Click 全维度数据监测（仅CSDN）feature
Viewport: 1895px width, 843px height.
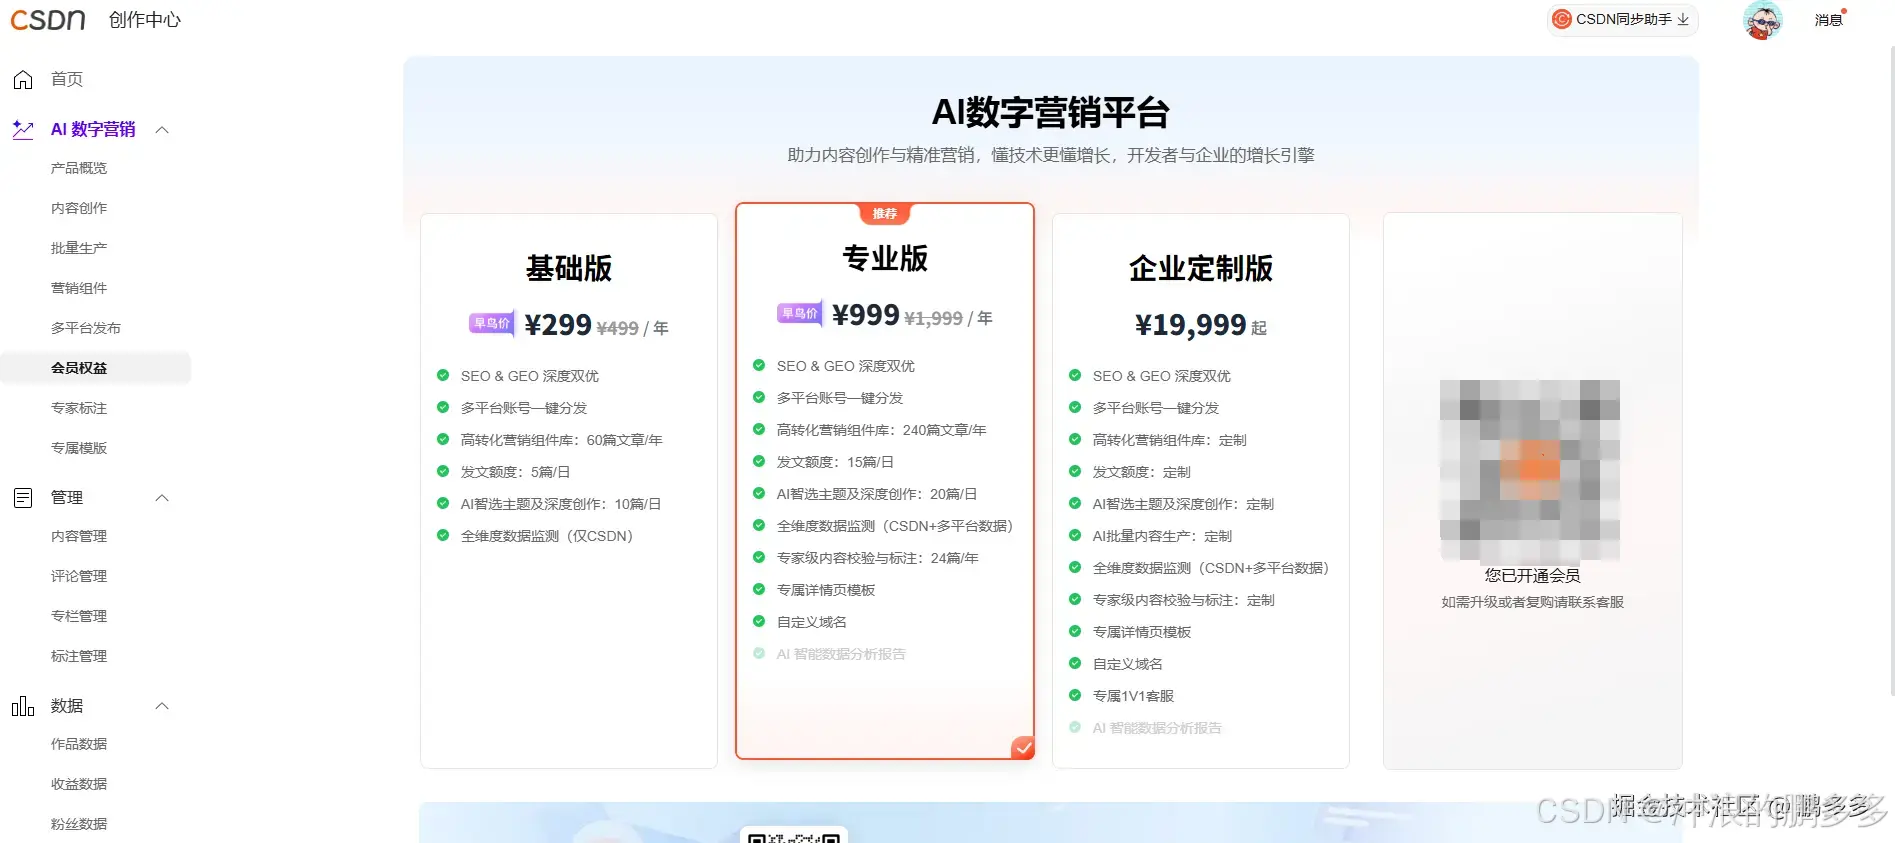pos(547,536)
